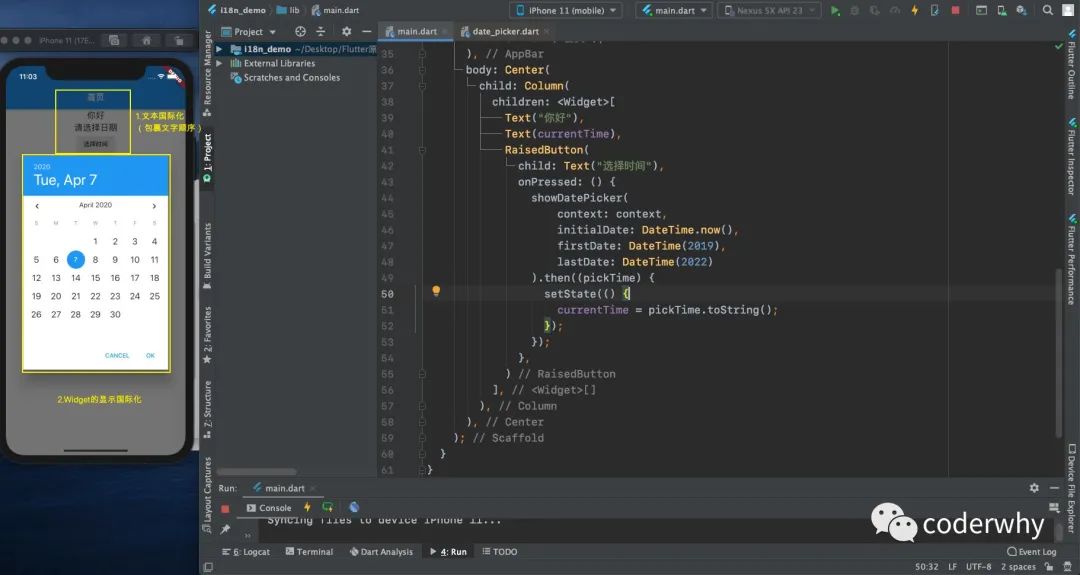Run the app with the green play button
Viewport: 1080px width, 575px height.
click(x=835, y=10)
